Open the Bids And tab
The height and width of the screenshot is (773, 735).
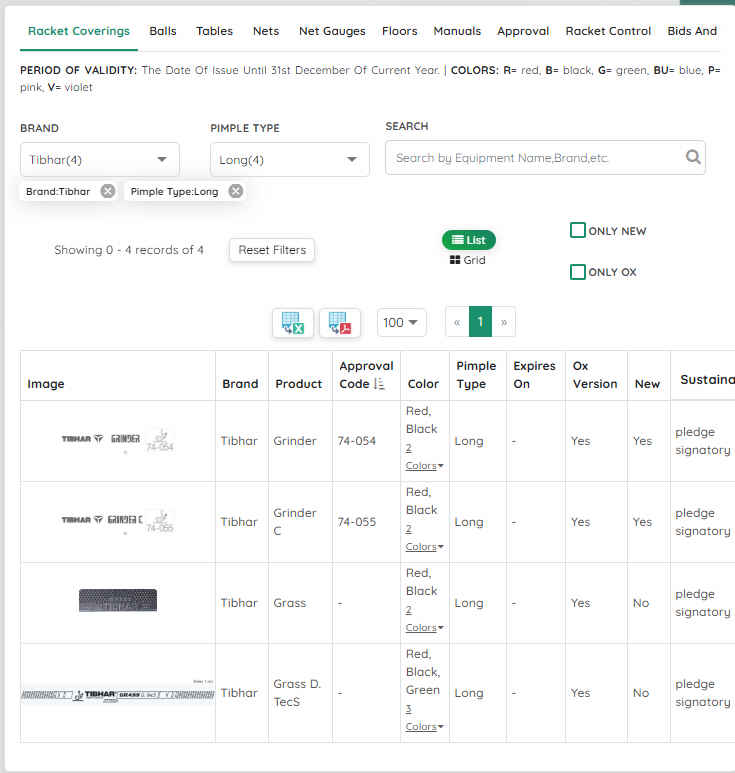(692, 31)
